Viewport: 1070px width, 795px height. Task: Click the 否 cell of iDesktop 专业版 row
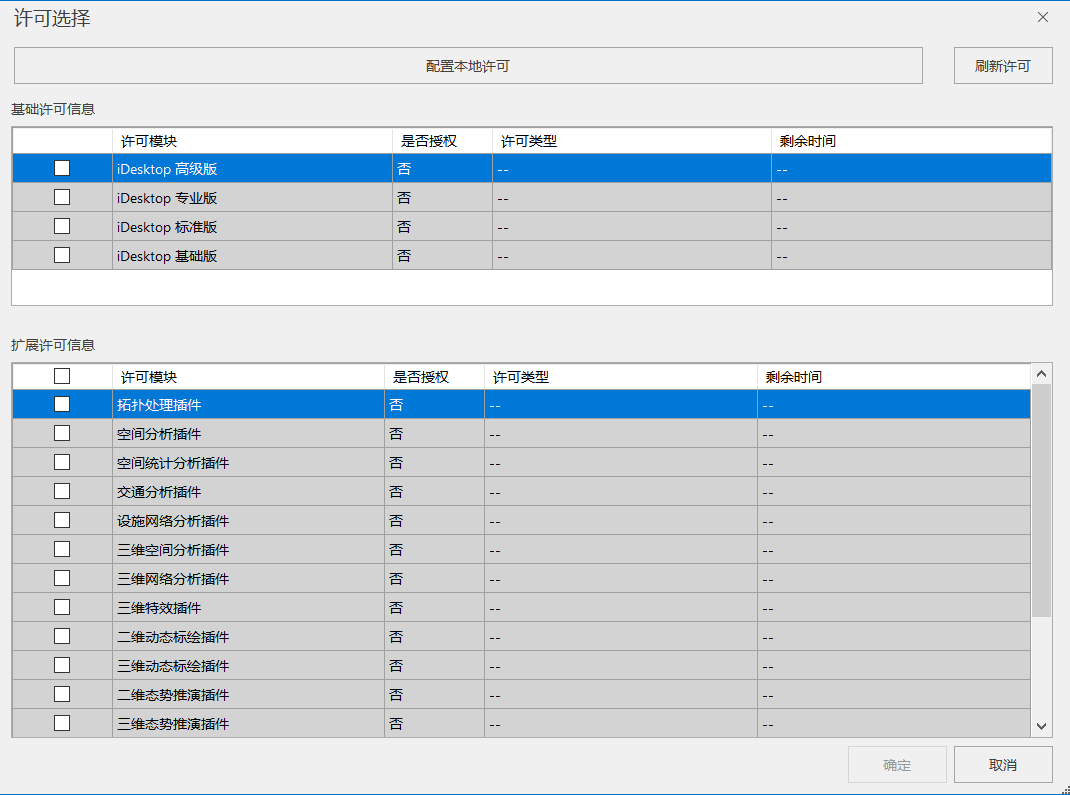pyautogui.click(x=442, y=198)
